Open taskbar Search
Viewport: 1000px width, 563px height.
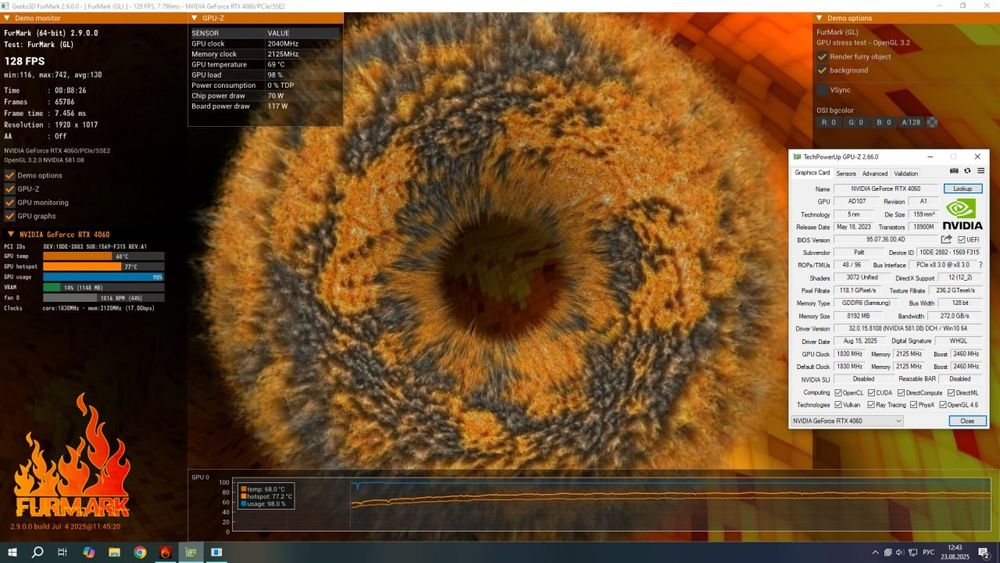pyautogui.click(x=38, y=552)
